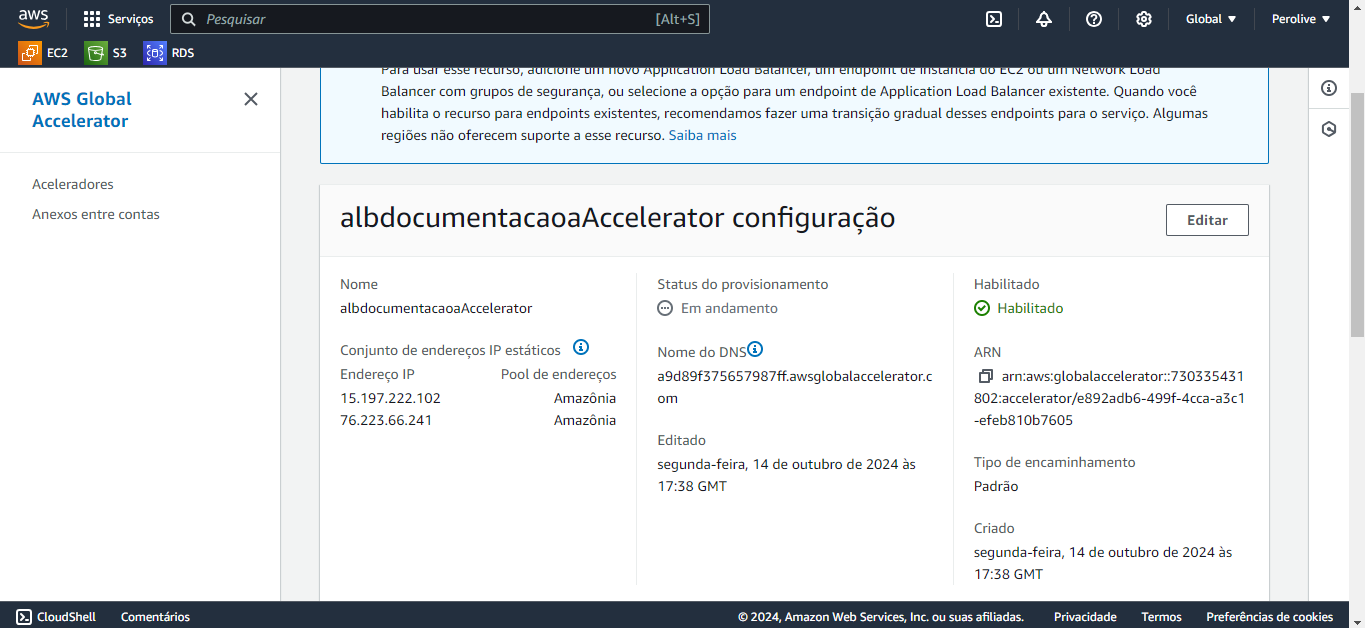Viewport: 1365px width, 628px height.
Task: Click the AWS logo home icon
Action: [x=33, y=18]
